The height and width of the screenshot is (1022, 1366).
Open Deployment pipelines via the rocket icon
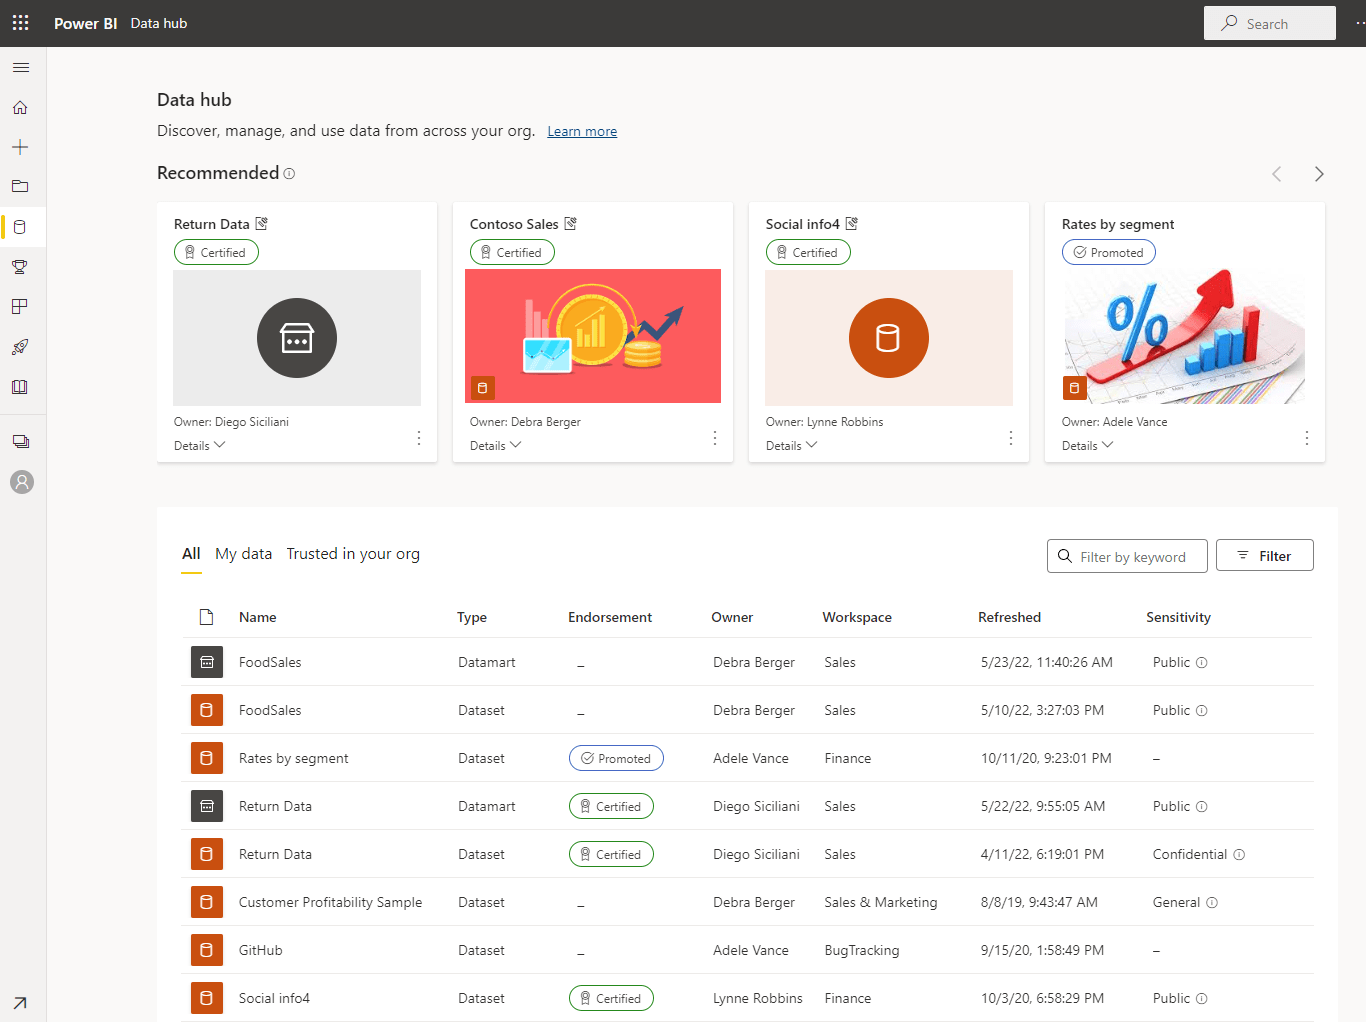[20, 346]
